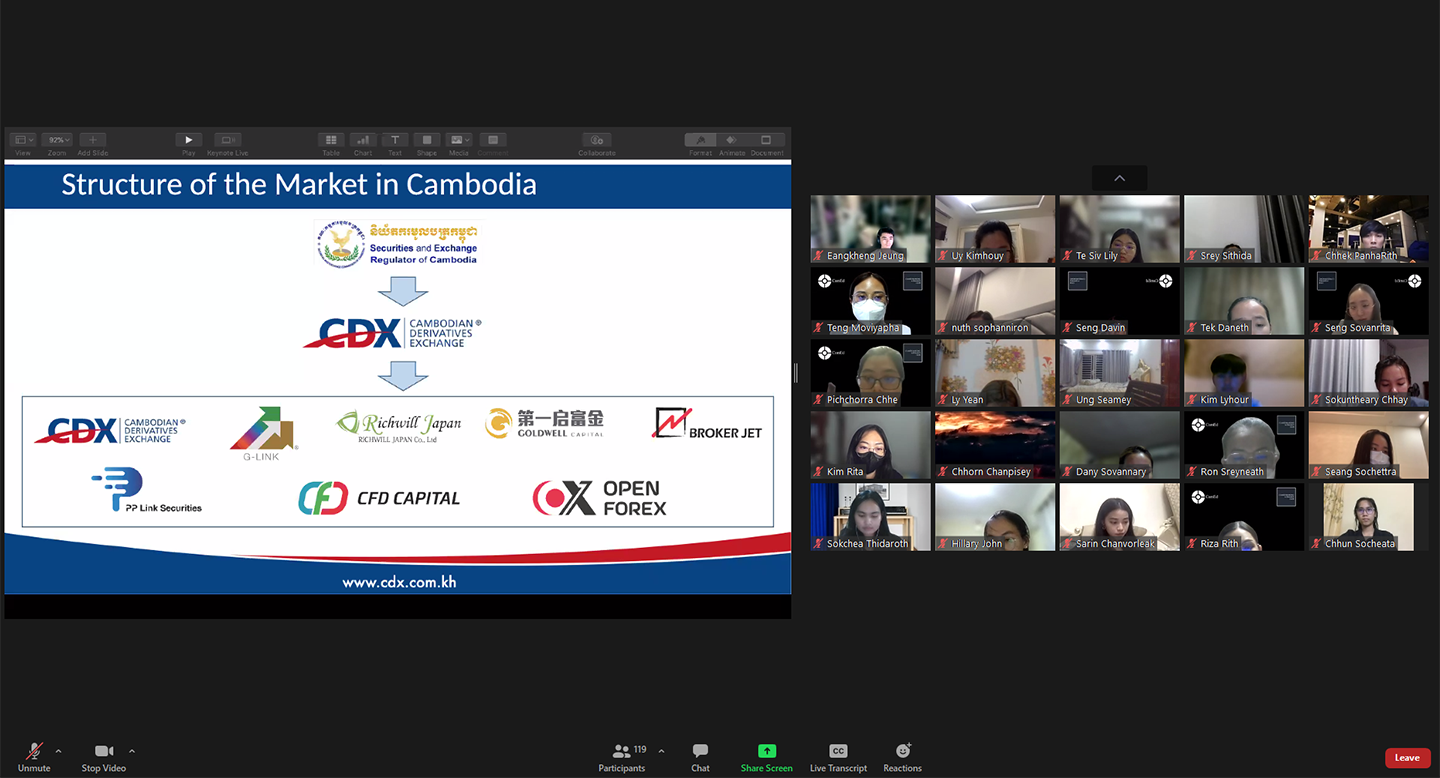Select Dany Sovannary's video tile
Screen dimensions: 1440x778
(x=1119, y=445)
